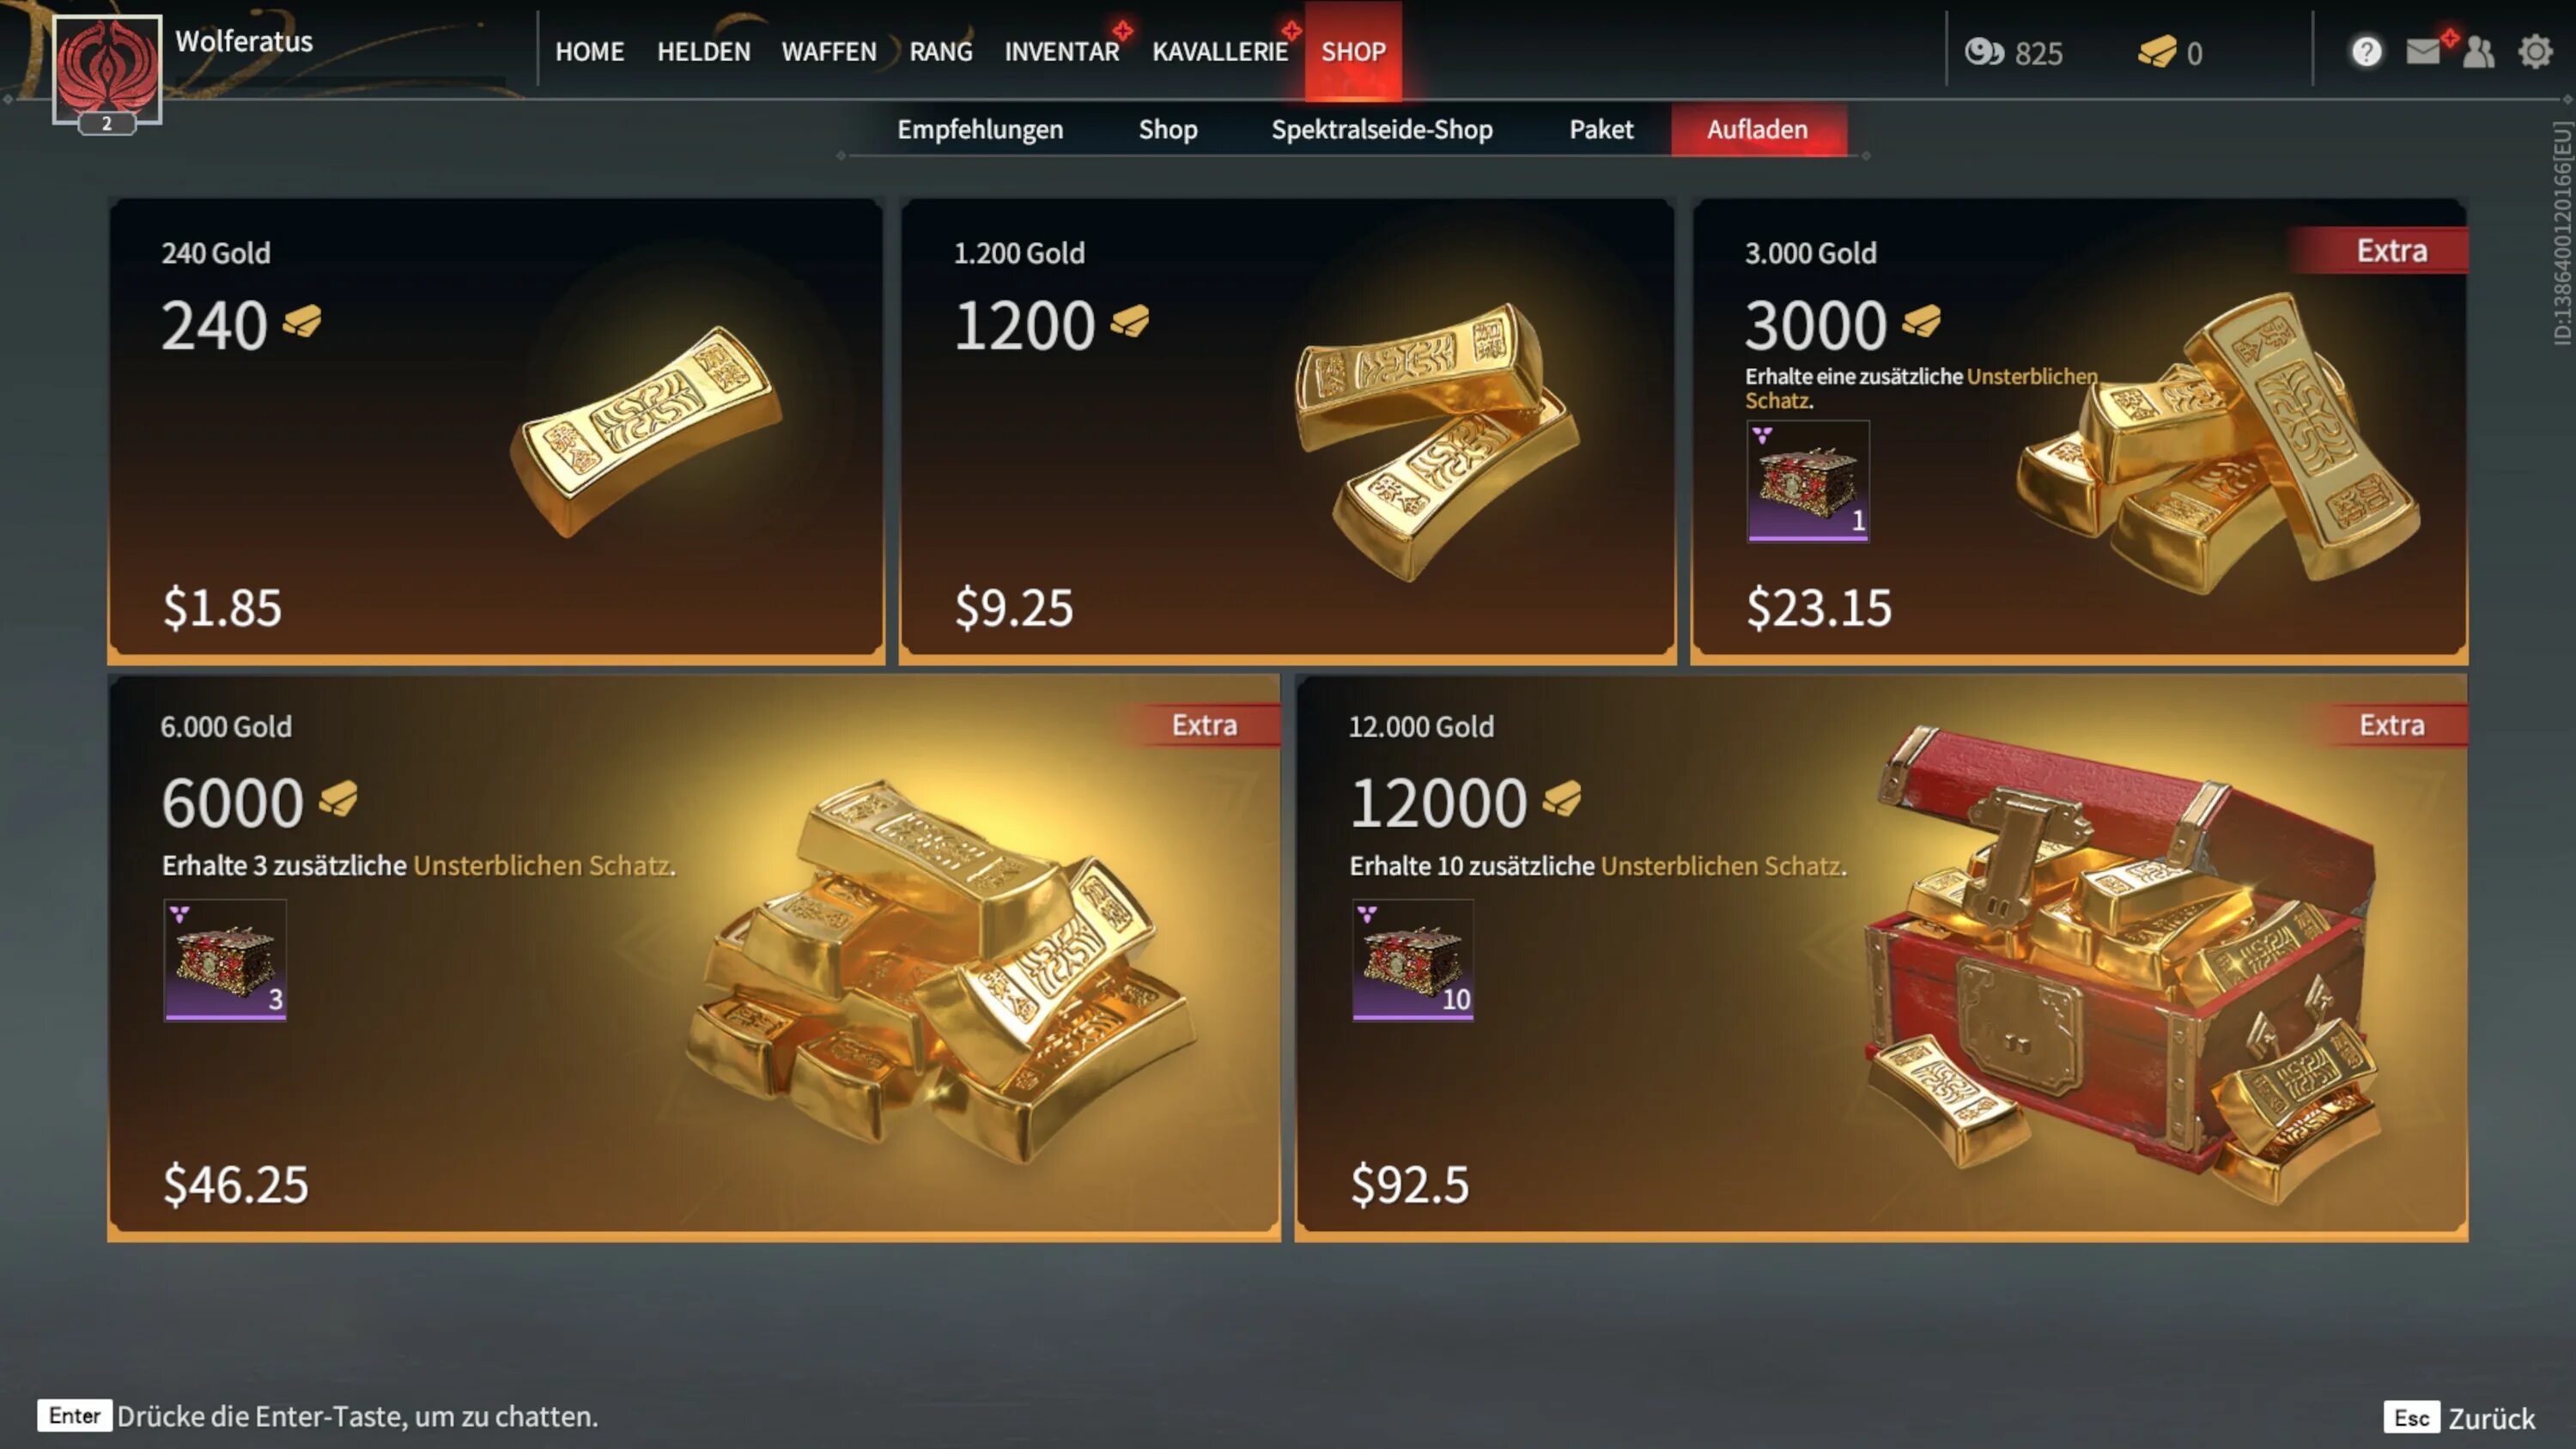Open the friends list icon
Viewport: 2576px width, 1449px height.
[x=2478, y=52]
